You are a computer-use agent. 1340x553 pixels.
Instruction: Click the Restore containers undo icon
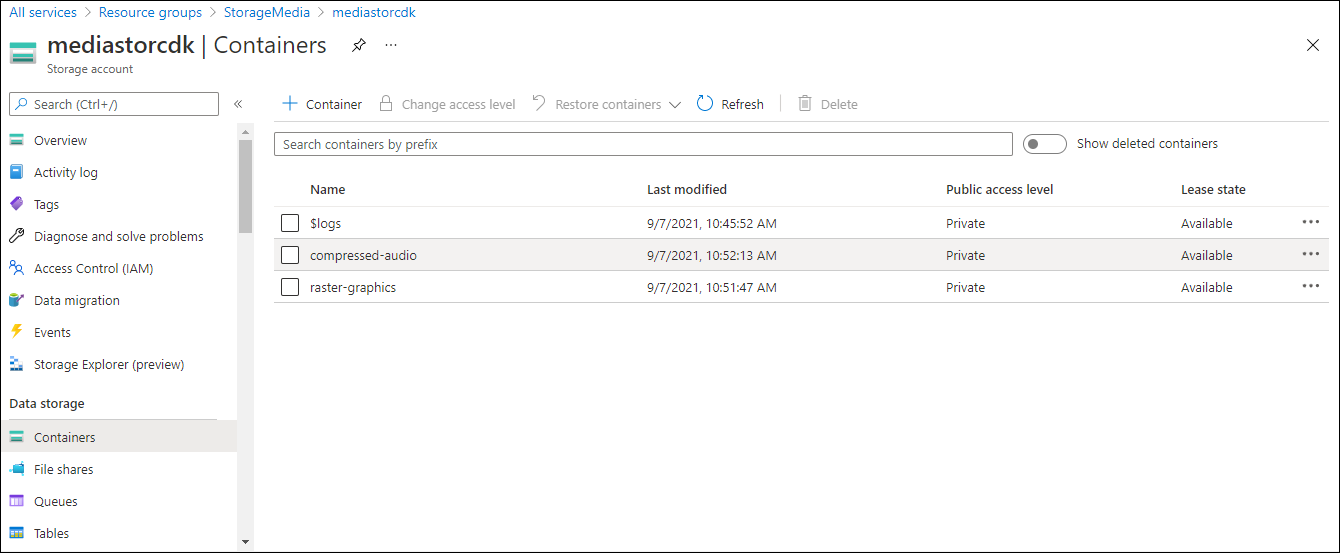coord(539,103)
